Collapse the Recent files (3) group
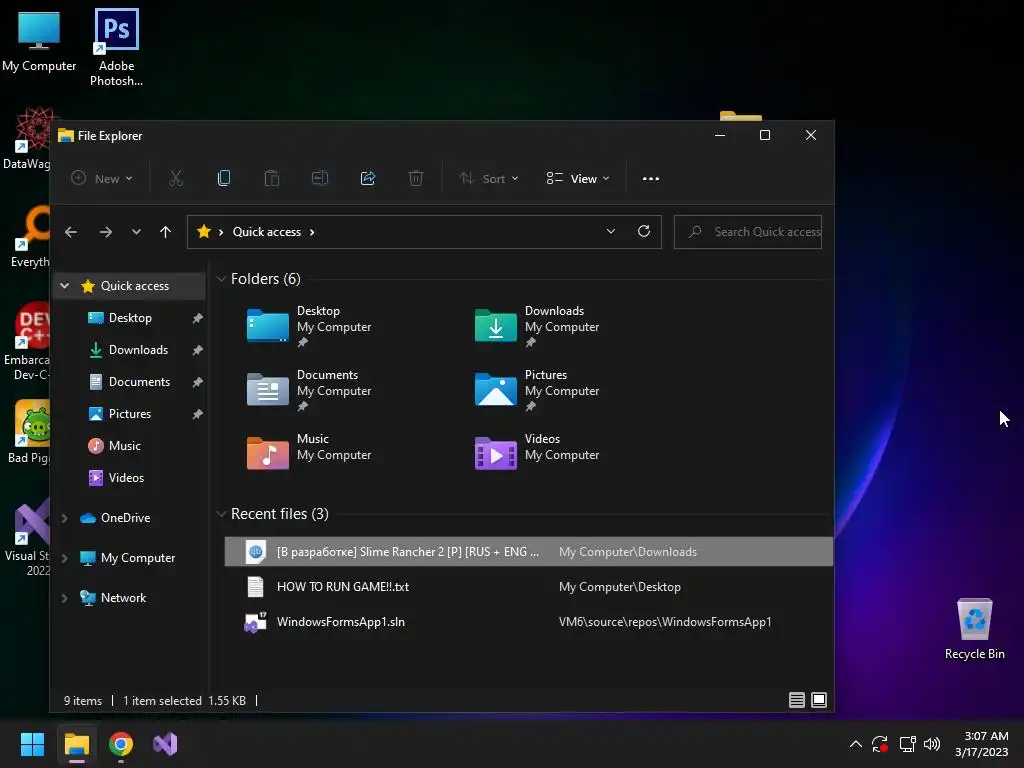1024x768 pixels. 221,514
